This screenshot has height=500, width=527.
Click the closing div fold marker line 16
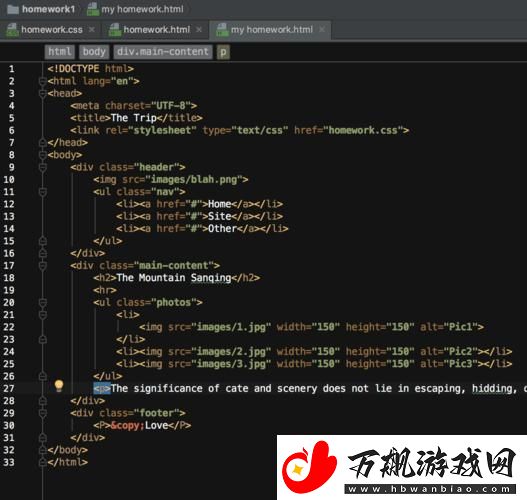(43, 253)
